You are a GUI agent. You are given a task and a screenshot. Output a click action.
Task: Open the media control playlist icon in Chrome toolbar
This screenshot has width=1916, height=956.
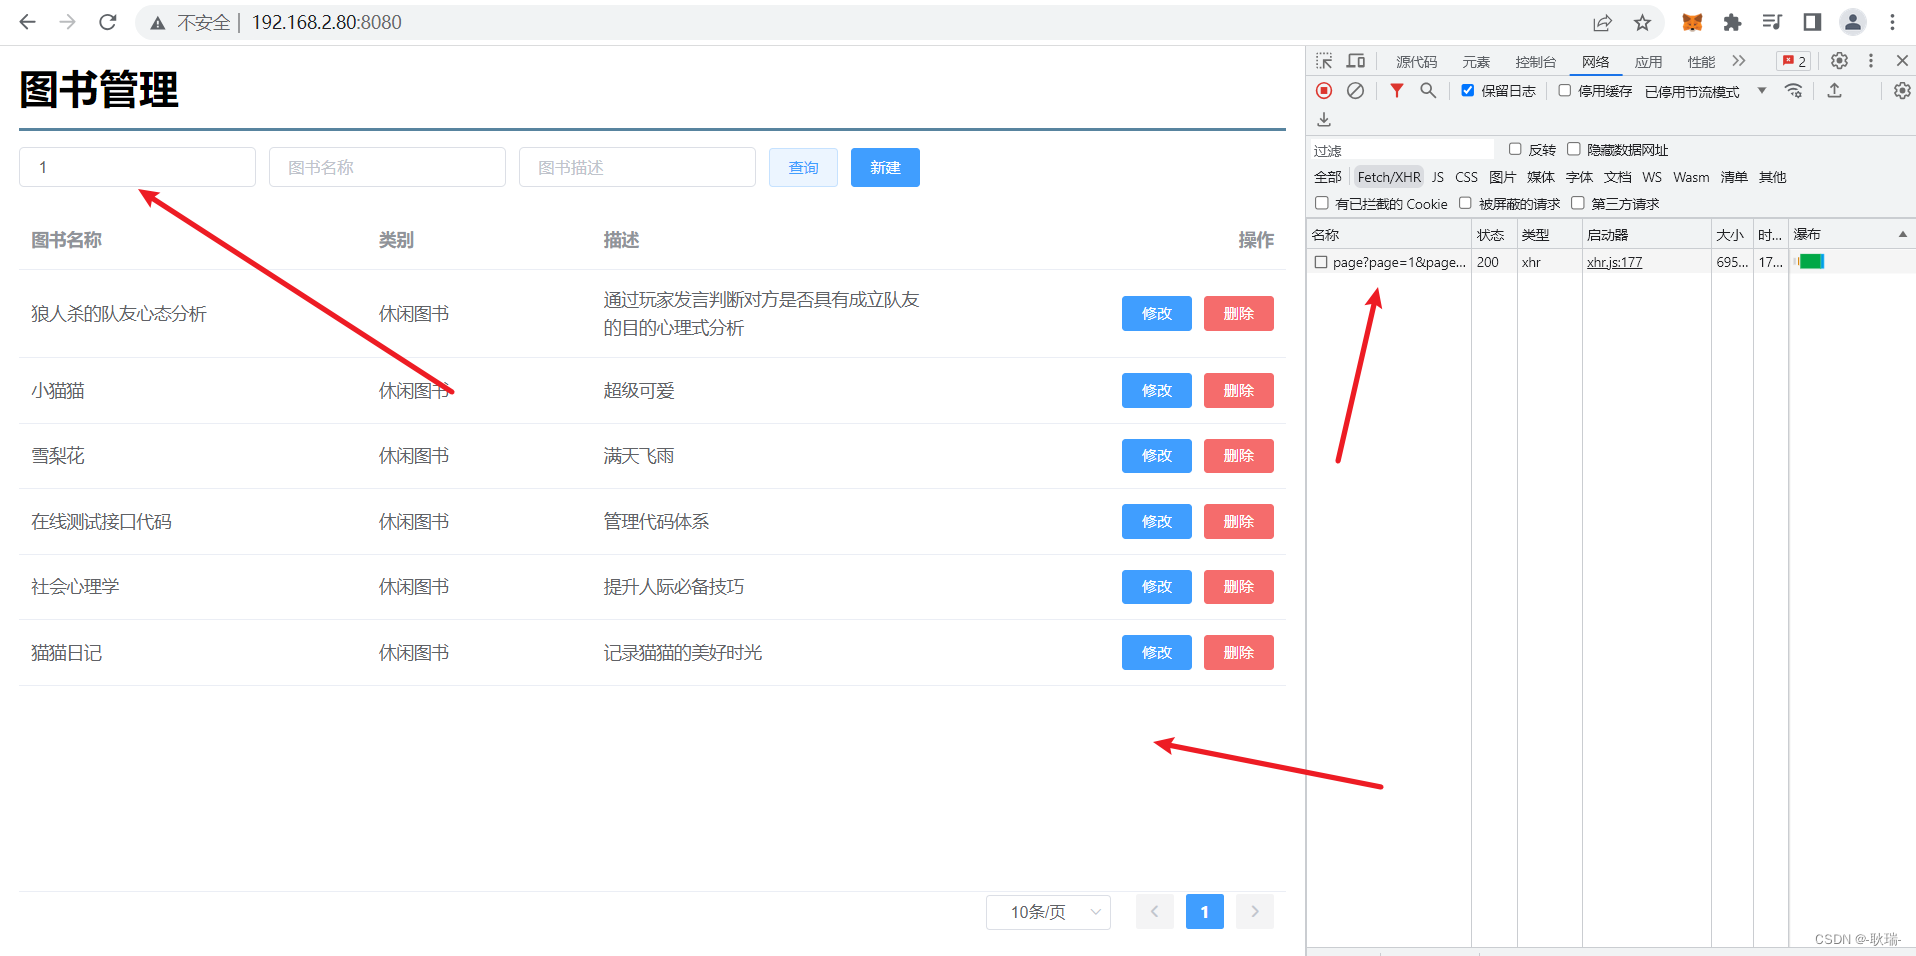coord(1772,22)
